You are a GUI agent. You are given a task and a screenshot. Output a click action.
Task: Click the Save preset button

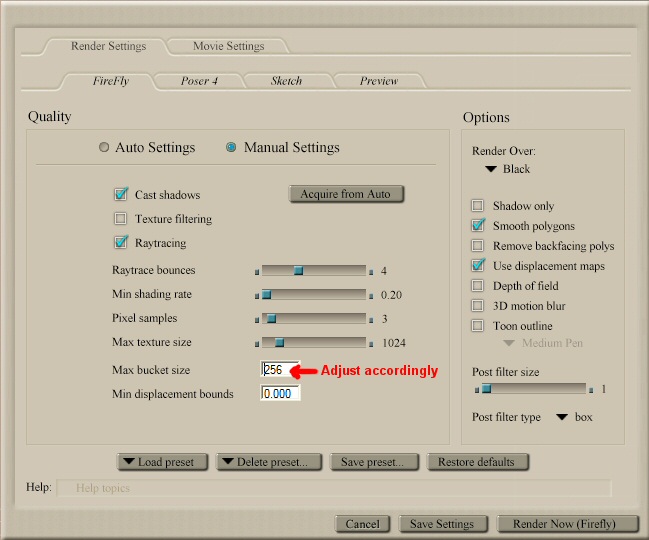tap(374, 462)
